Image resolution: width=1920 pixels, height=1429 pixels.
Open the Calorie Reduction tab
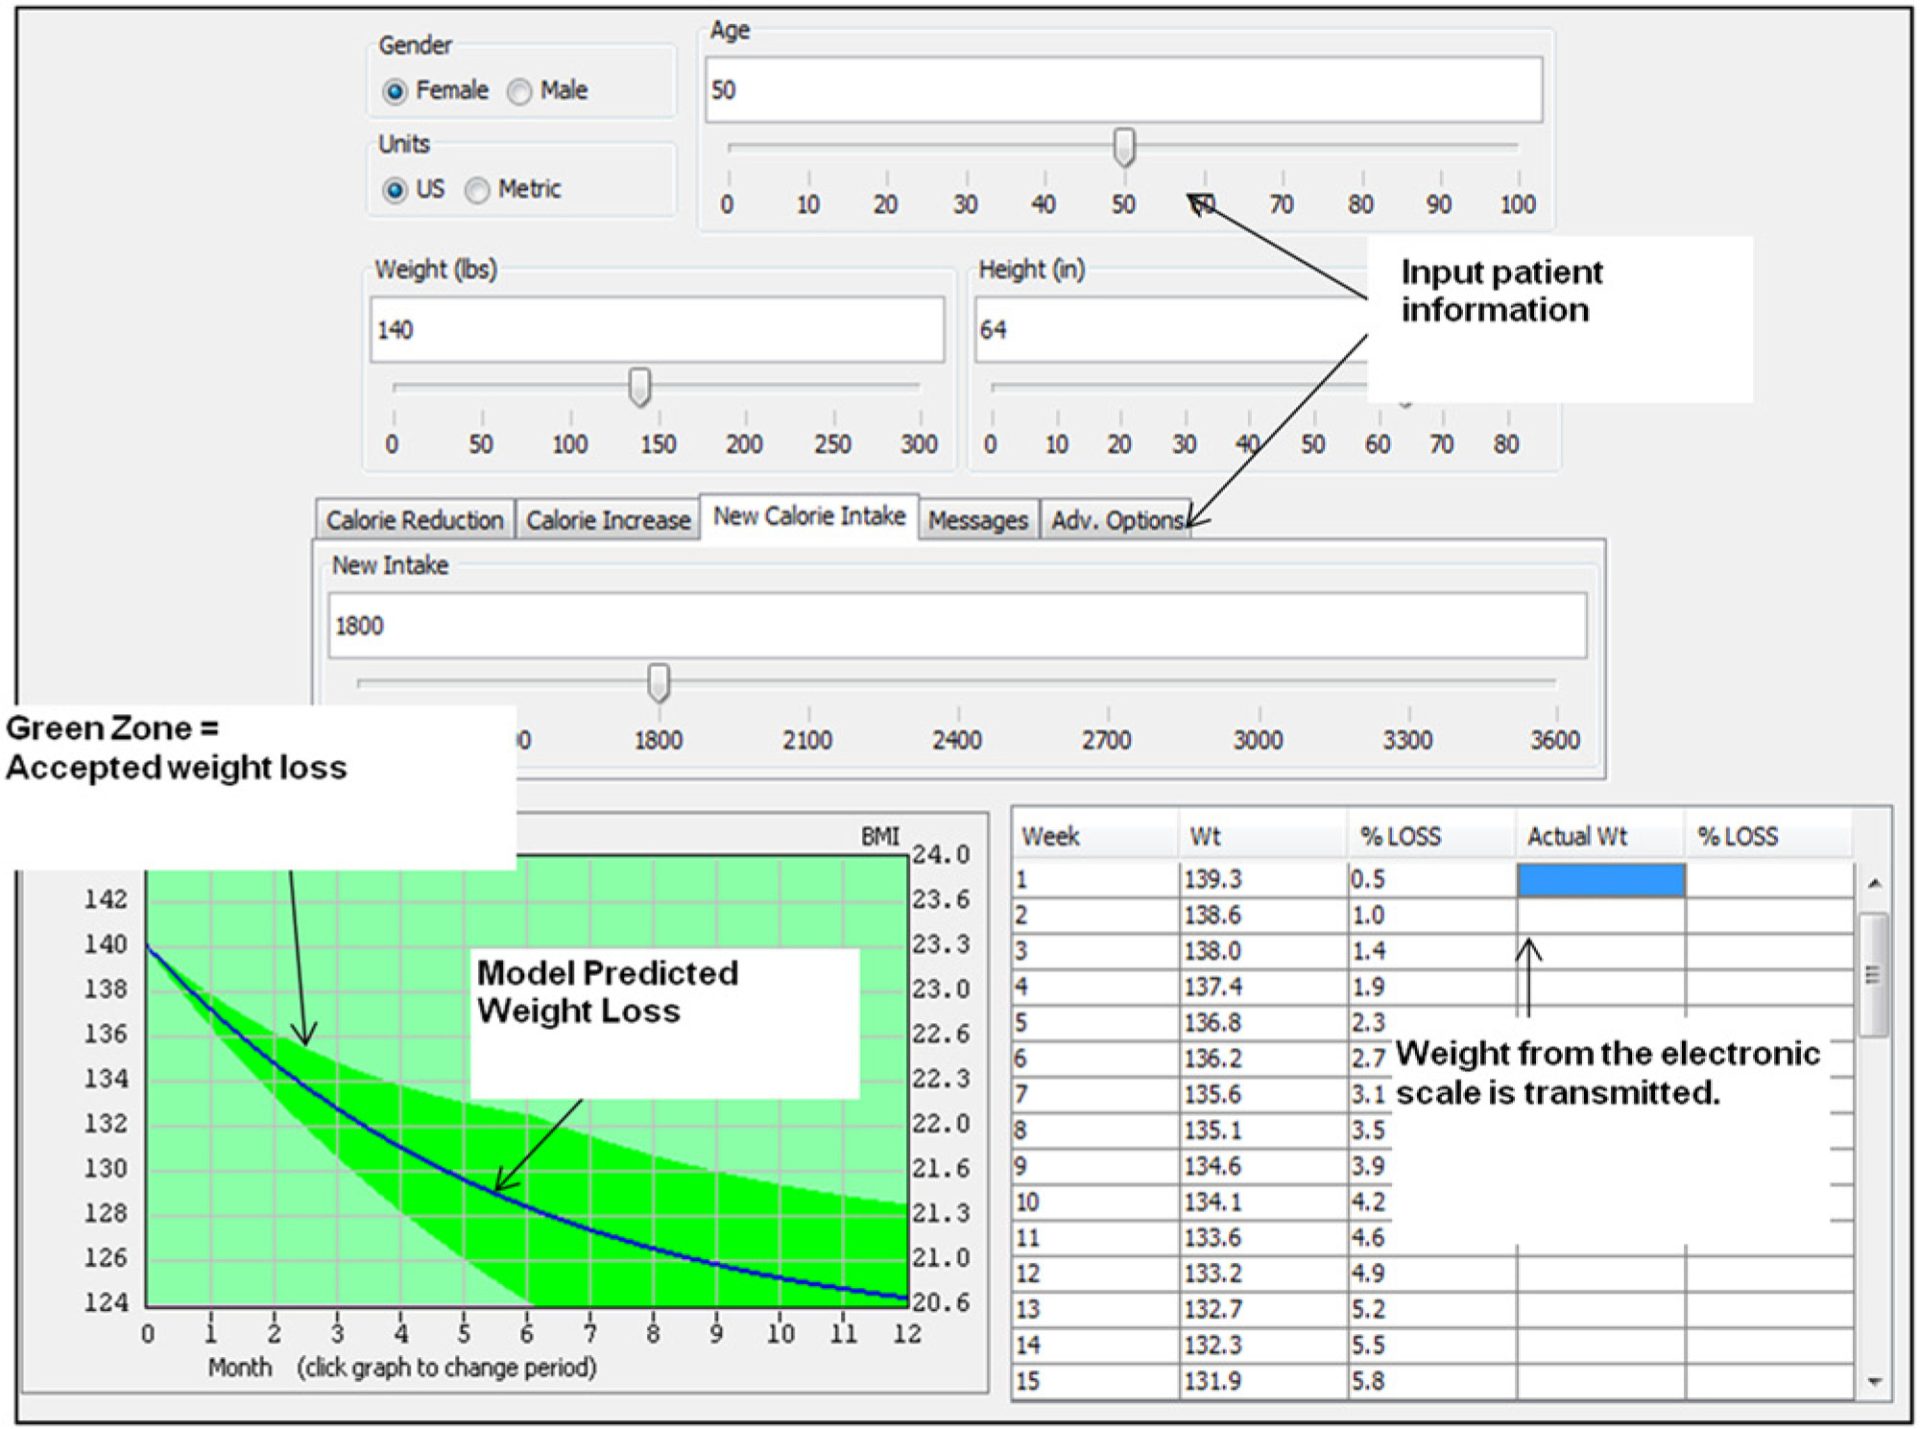point(415,521)
